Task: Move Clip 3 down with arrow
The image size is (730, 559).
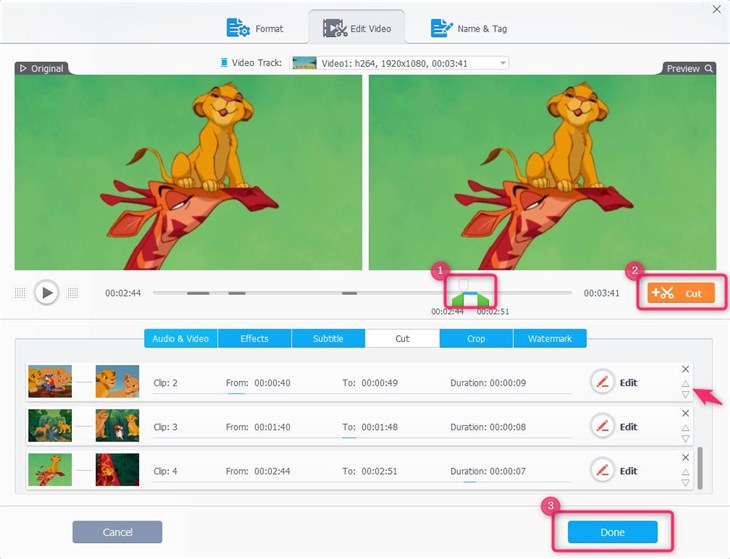Action: [685, 439]
